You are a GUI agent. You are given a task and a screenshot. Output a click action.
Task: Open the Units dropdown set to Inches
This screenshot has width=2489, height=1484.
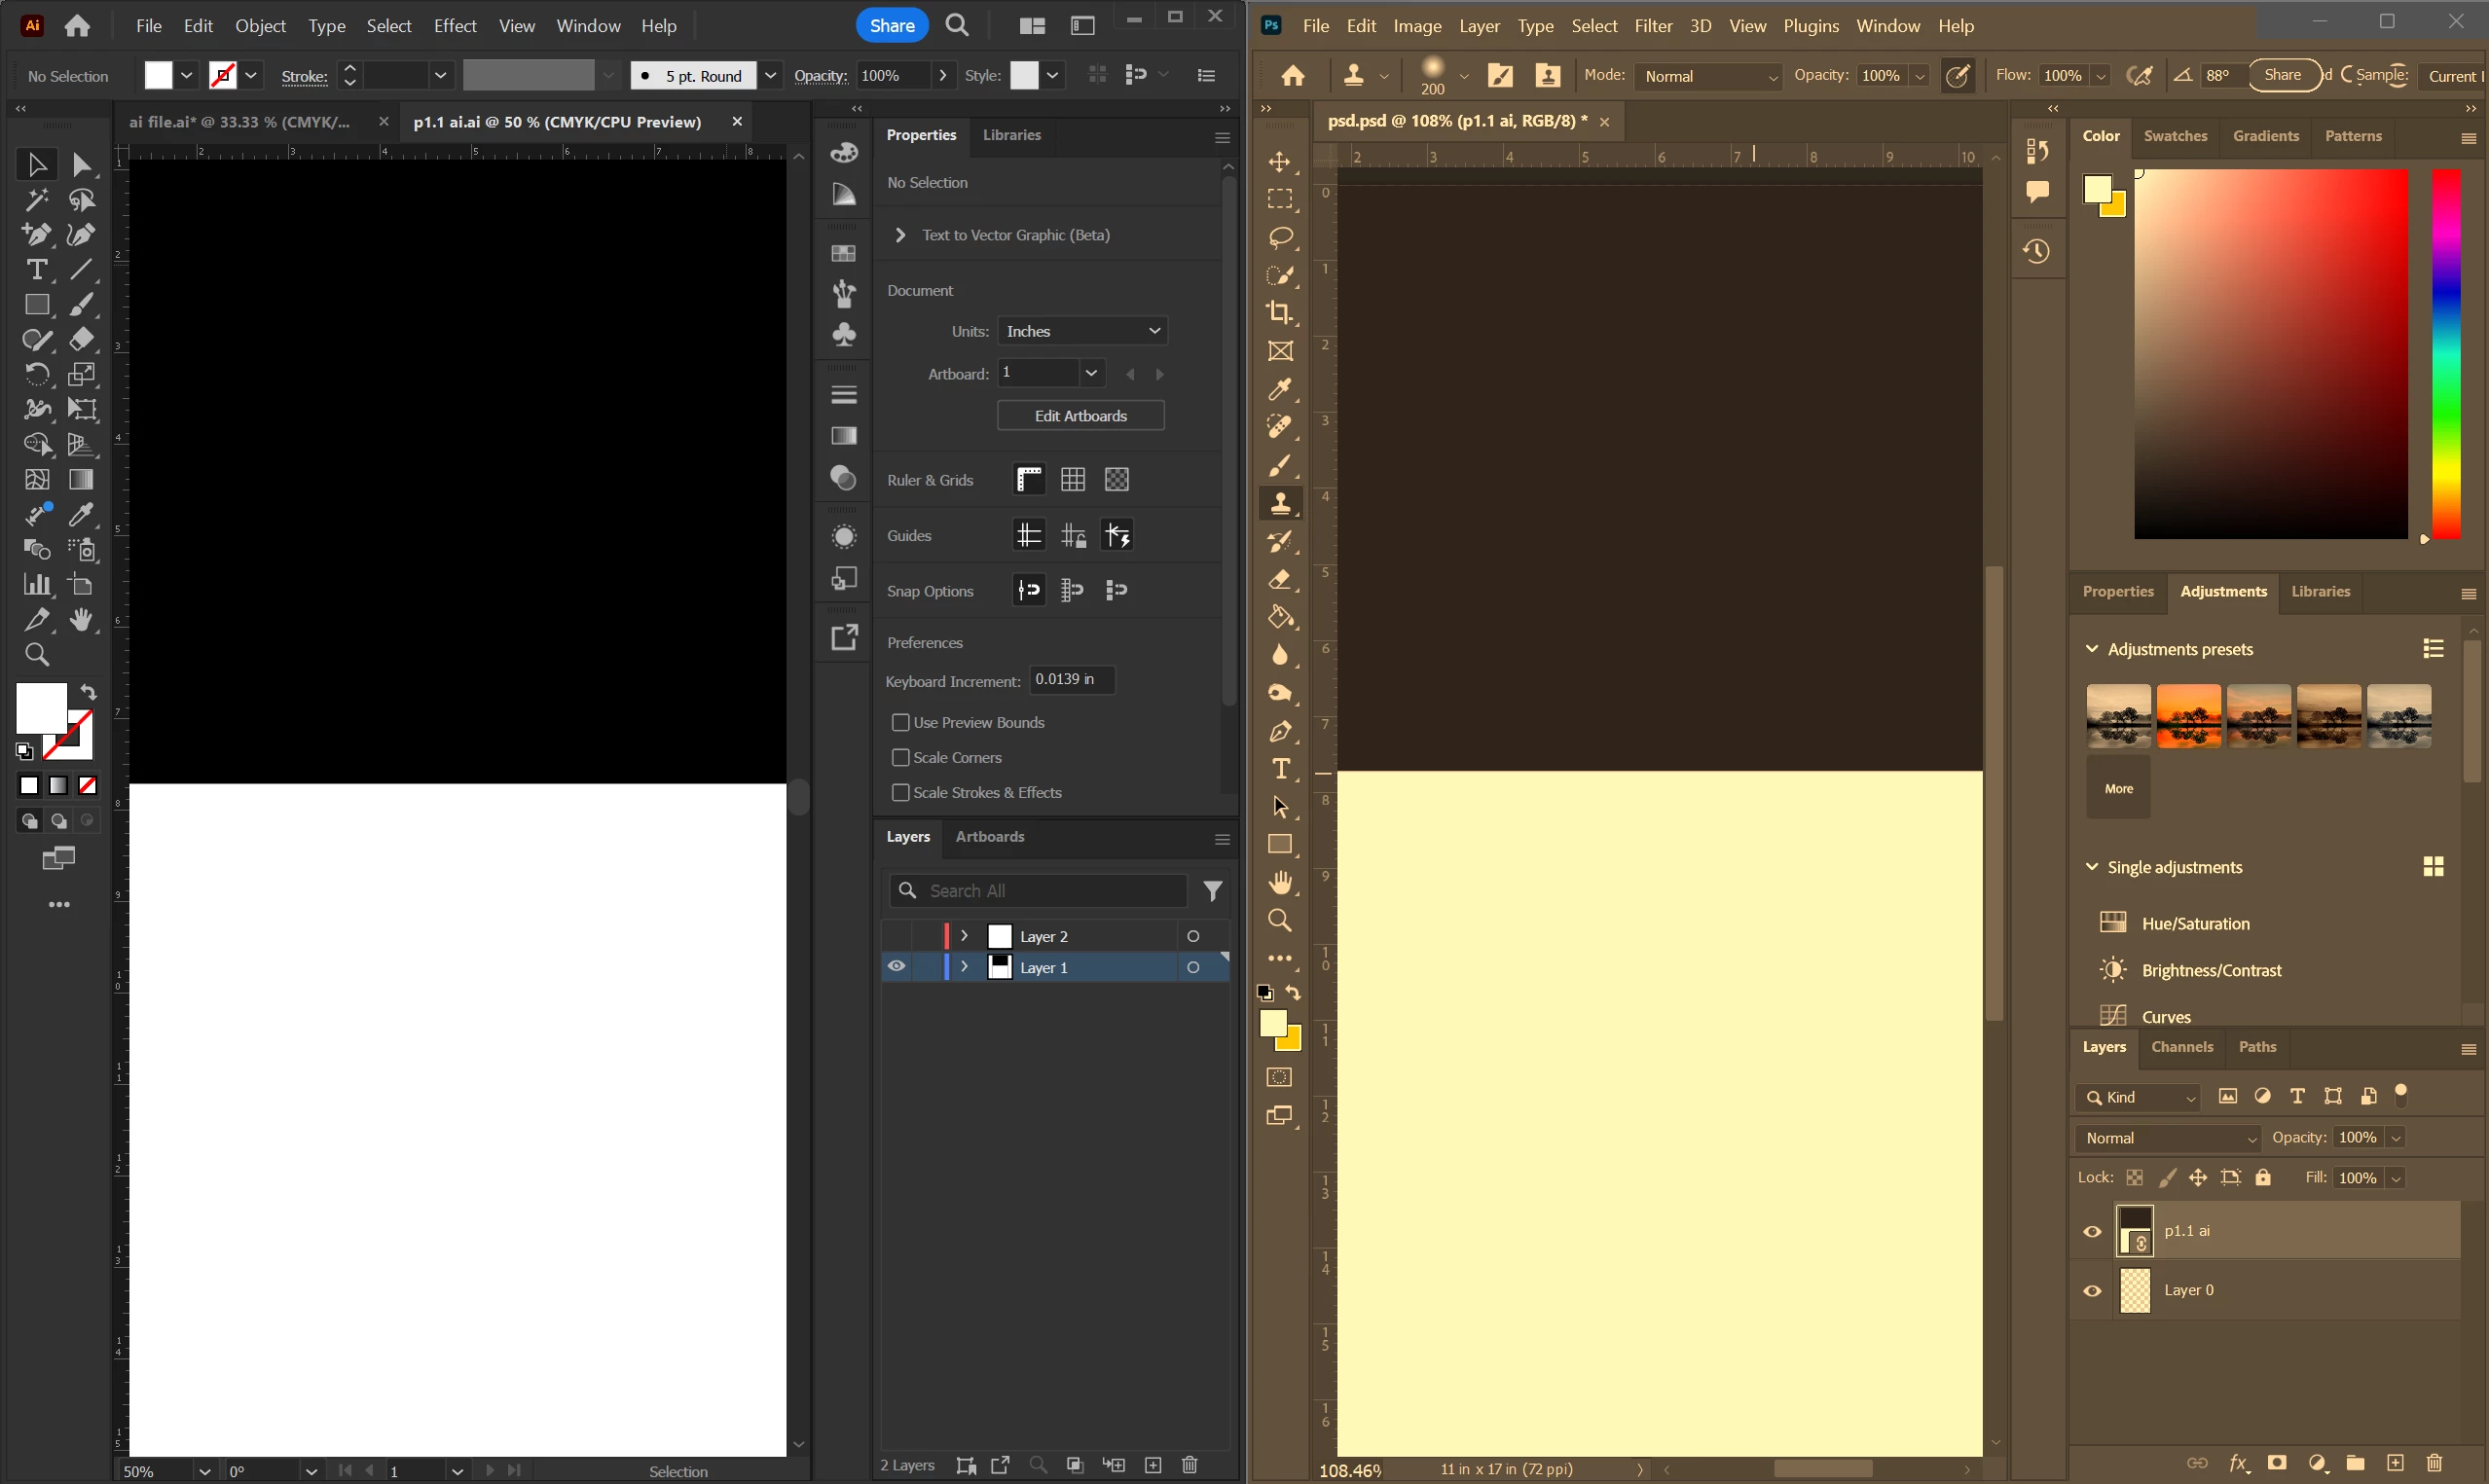[1083, 331]
